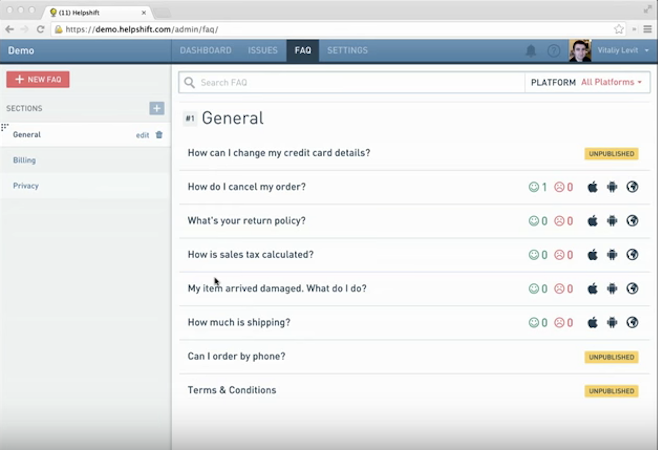Click the Apple icon for 'What's your return policy?'
The width and height of the screenshot is (658, 450).
[x=593, y=221]
